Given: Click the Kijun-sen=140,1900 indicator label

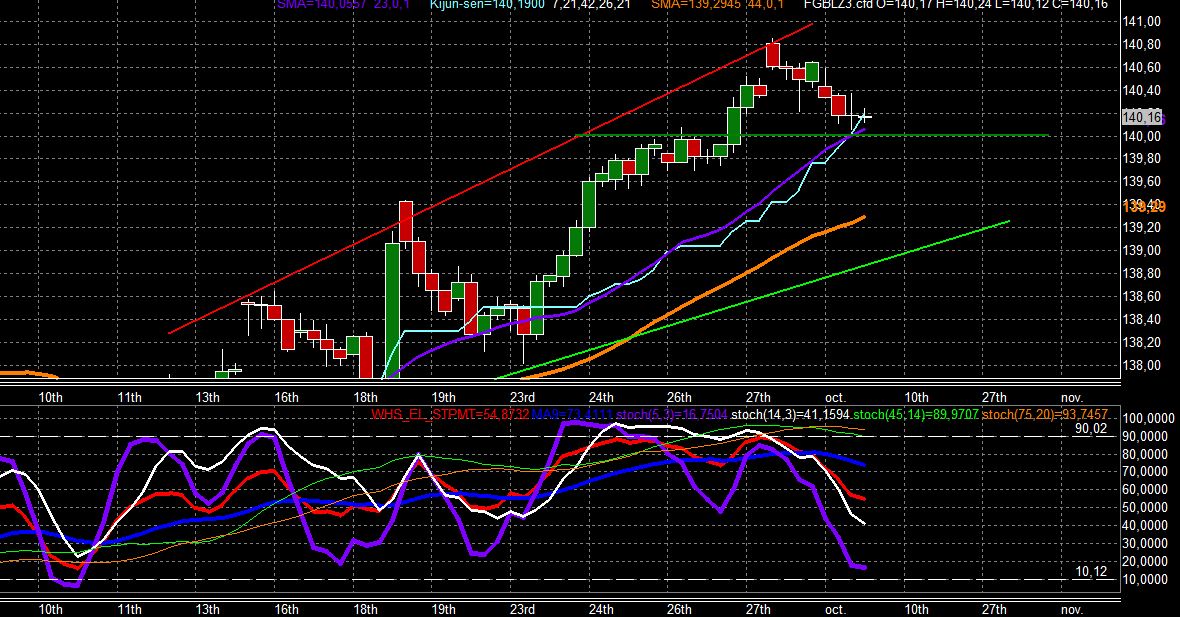Looking at the screenshot, I should coord(487,5).
